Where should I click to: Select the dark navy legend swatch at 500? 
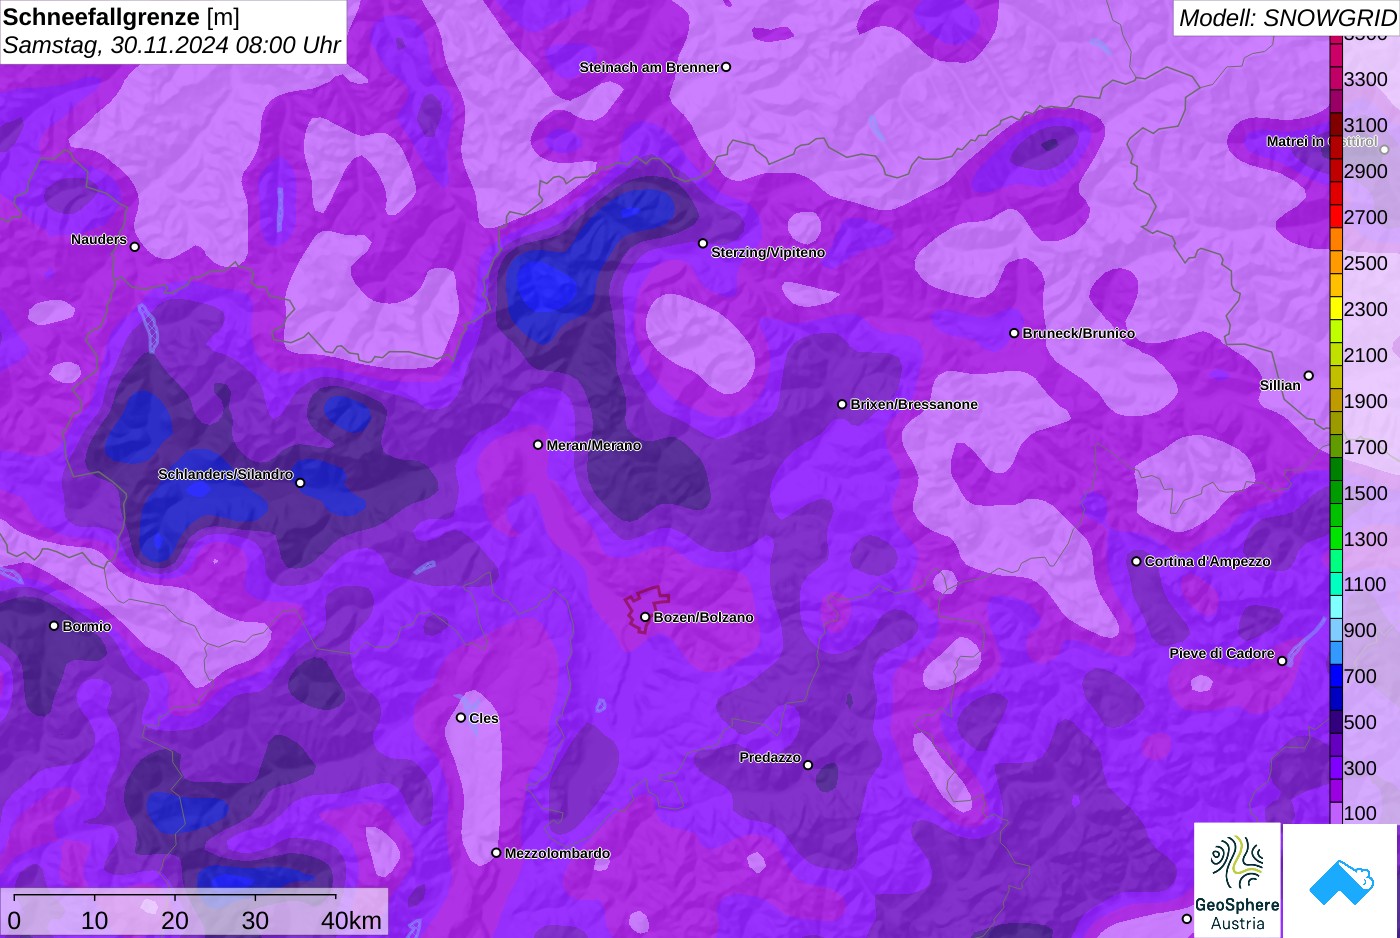tap(1336, 722)
